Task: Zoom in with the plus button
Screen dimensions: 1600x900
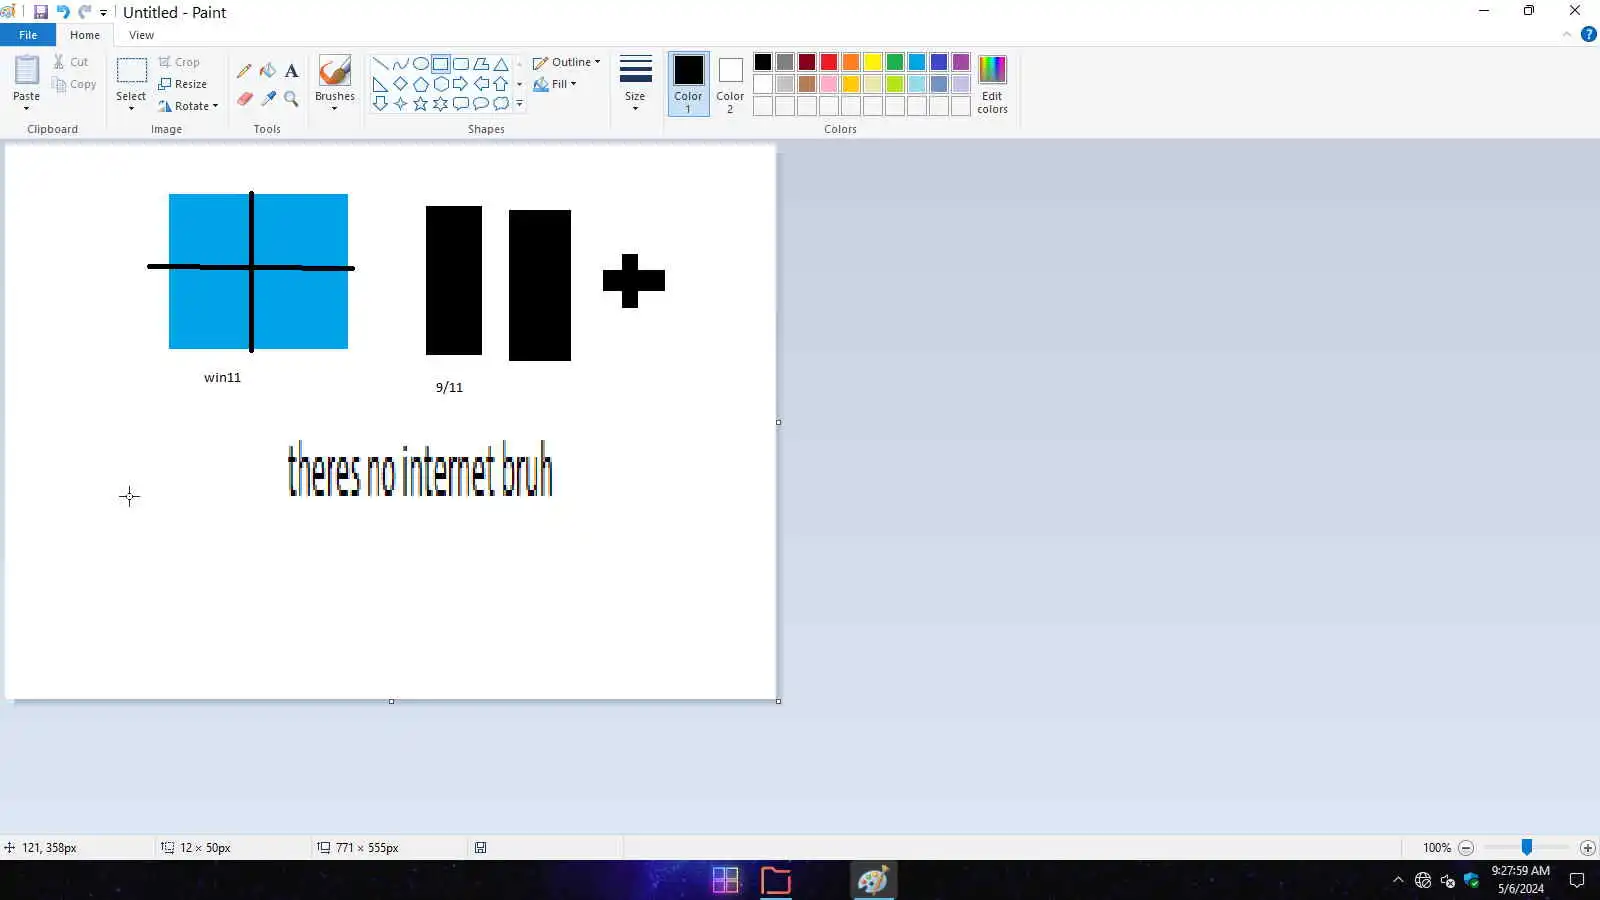Action: point(1587,848)
